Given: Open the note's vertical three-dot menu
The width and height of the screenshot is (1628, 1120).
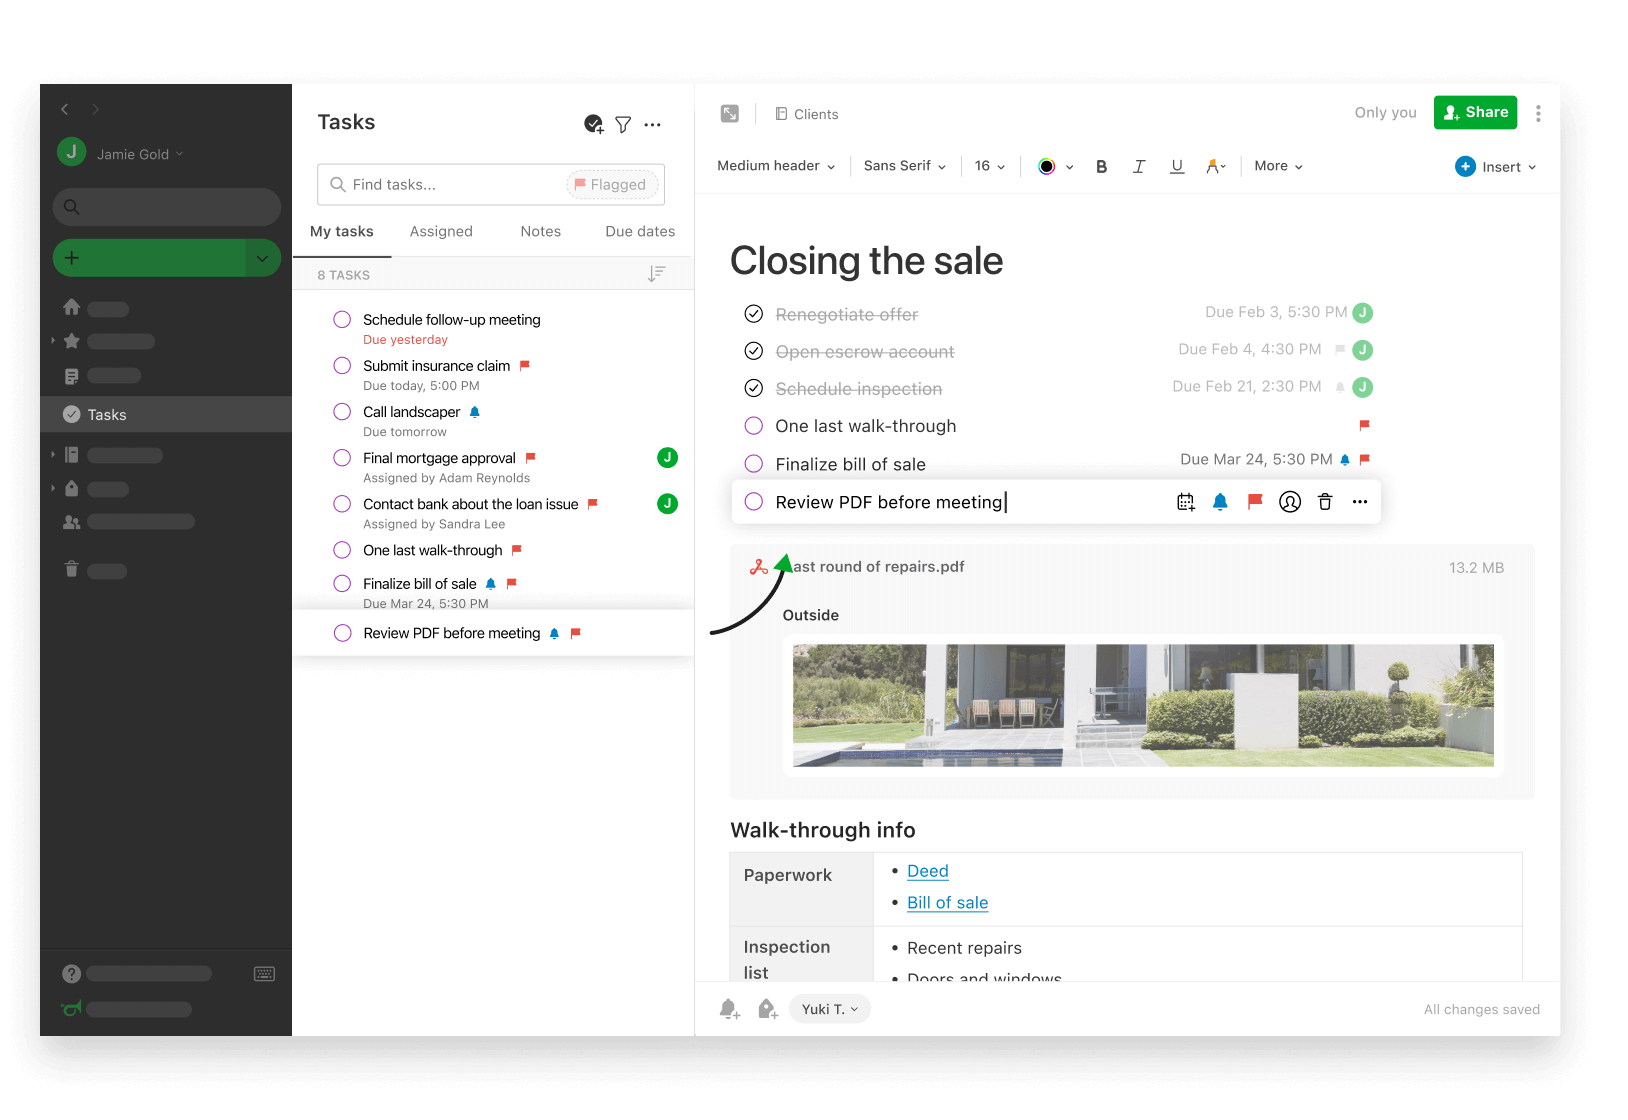Looking at the screenshot, I should pyautogui.click(x=1538, y=114).
